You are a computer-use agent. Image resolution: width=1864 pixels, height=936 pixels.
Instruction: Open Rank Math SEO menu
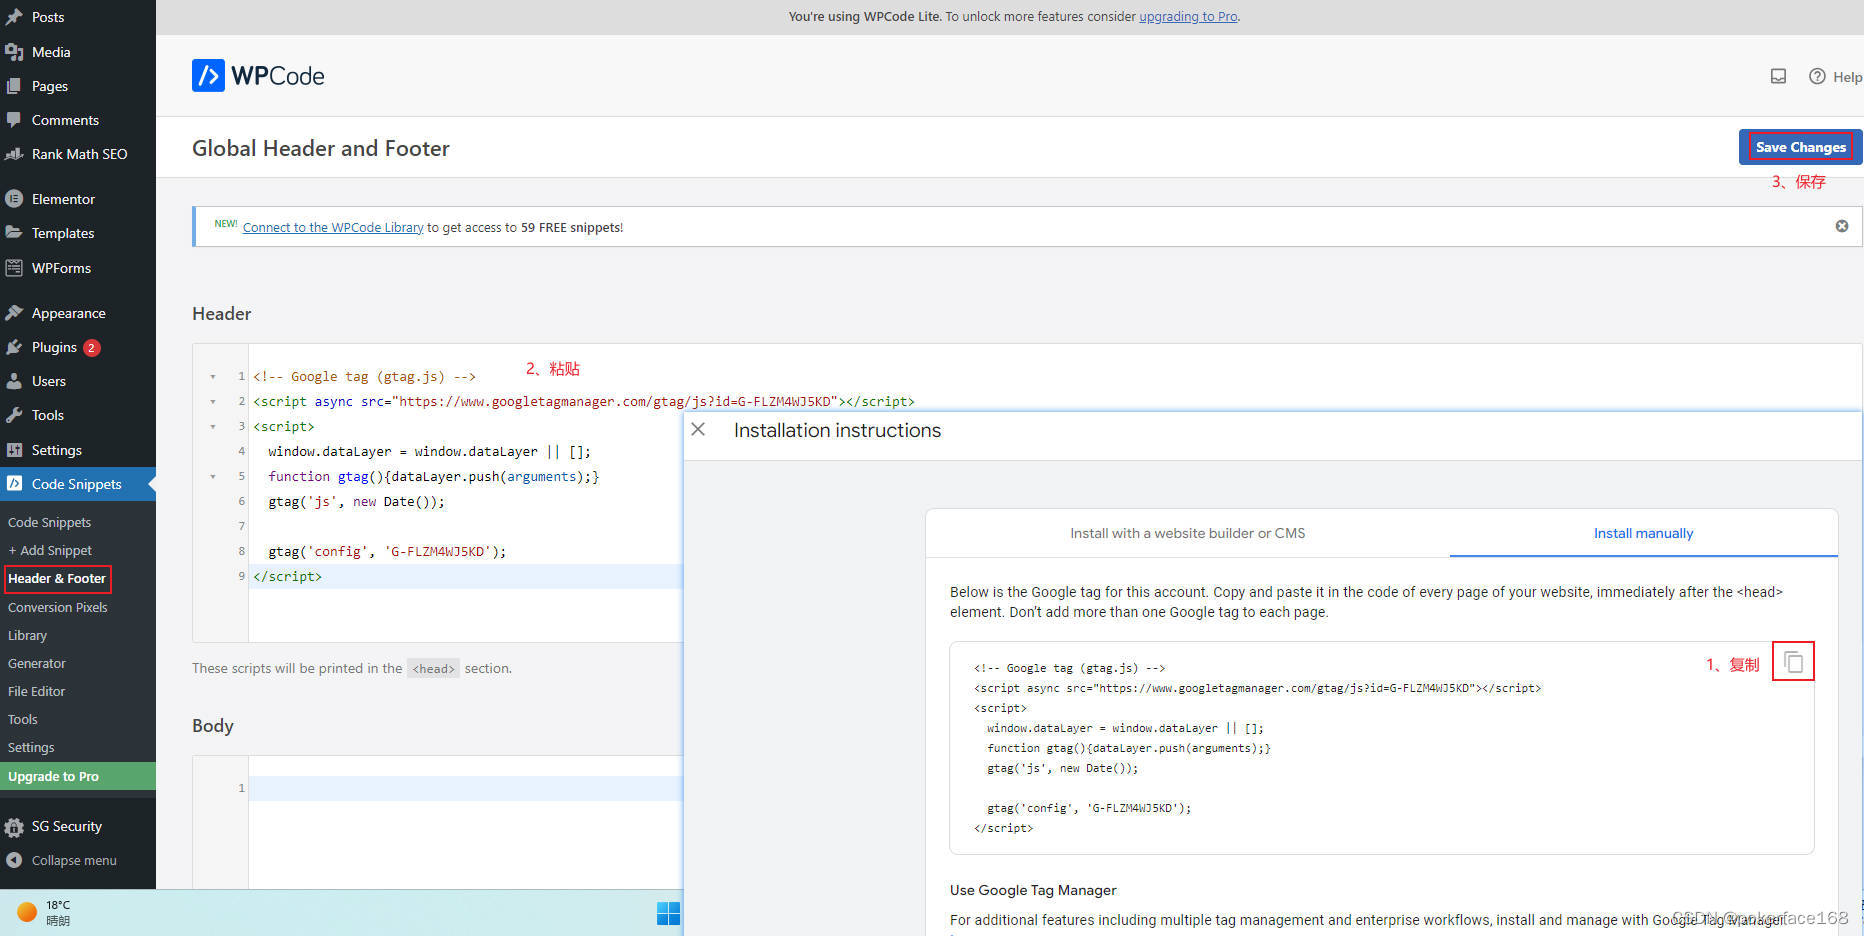pyautogui.click(x=78, y=154)
